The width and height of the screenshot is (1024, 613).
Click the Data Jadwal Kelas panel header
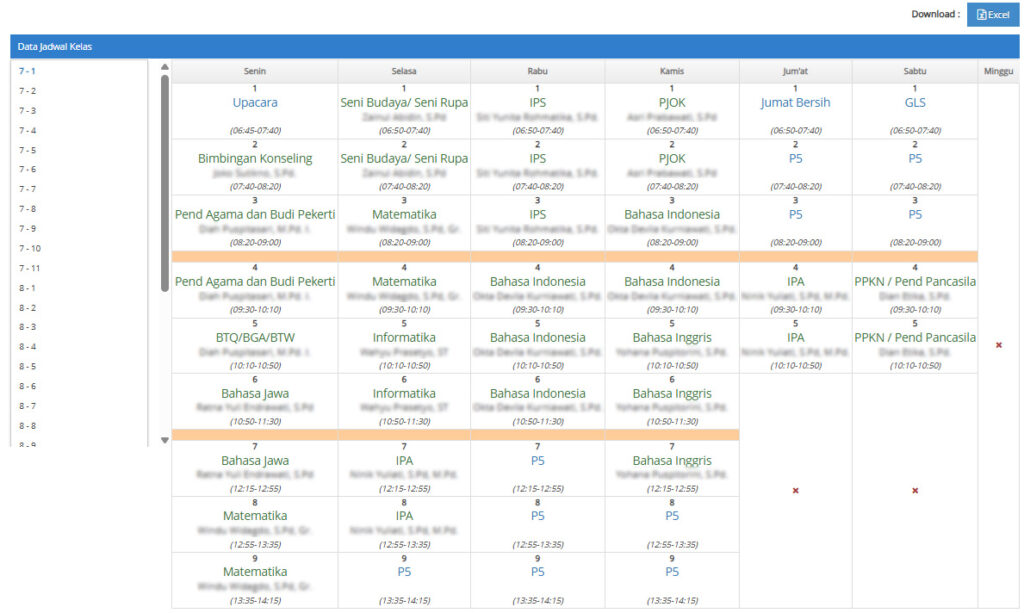pos(515,46)
